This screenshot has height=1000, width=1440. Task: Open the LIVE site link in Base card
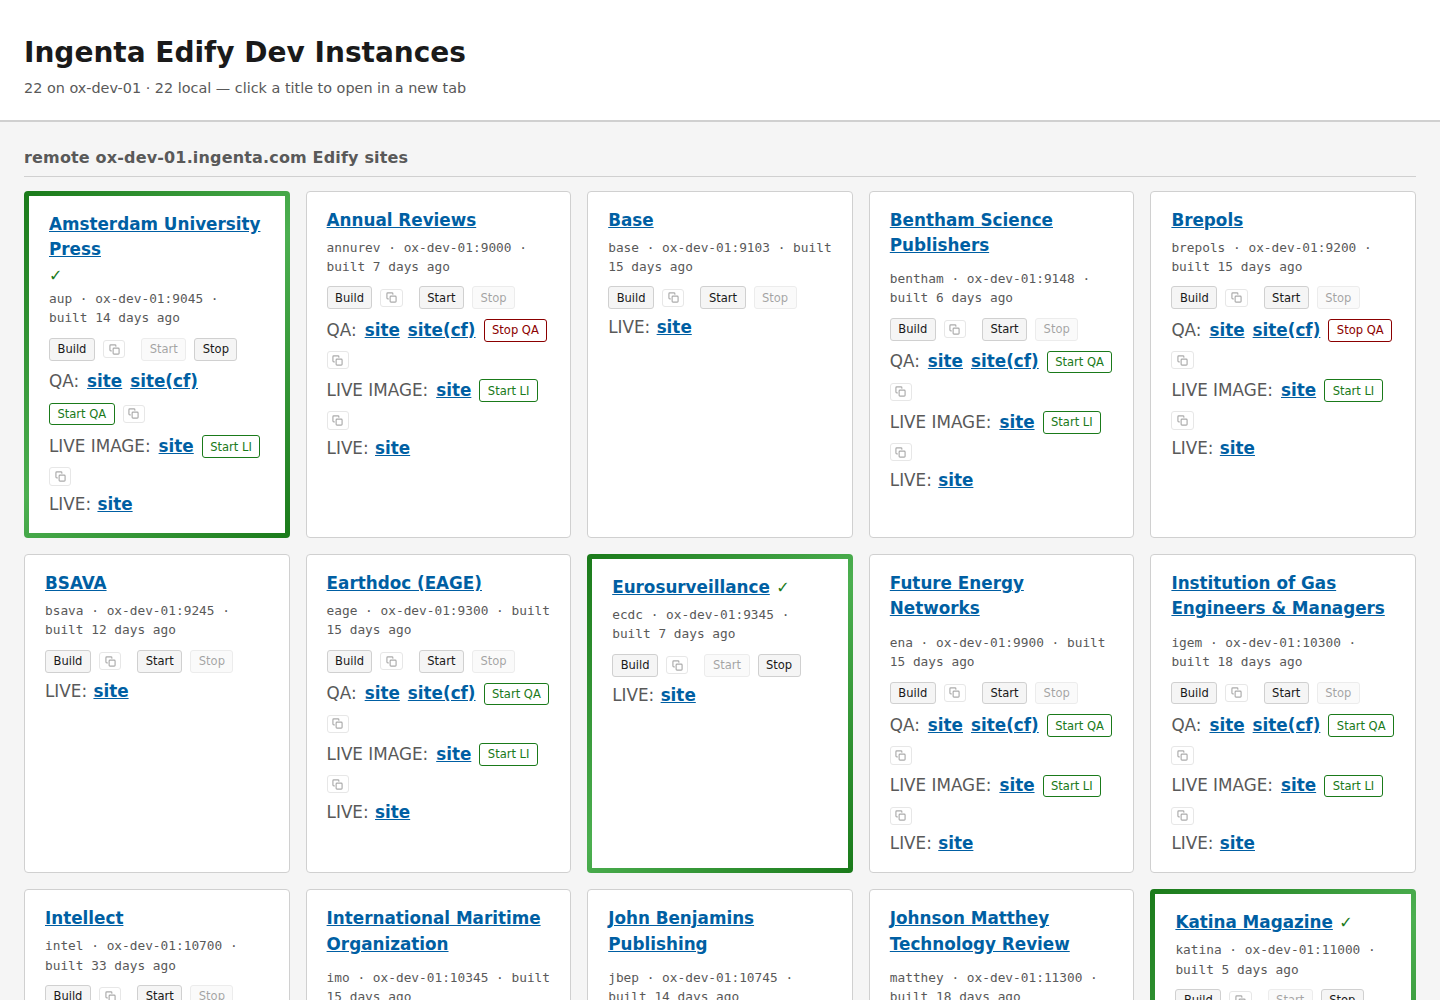pyautogui.click(x=674, y=327)
